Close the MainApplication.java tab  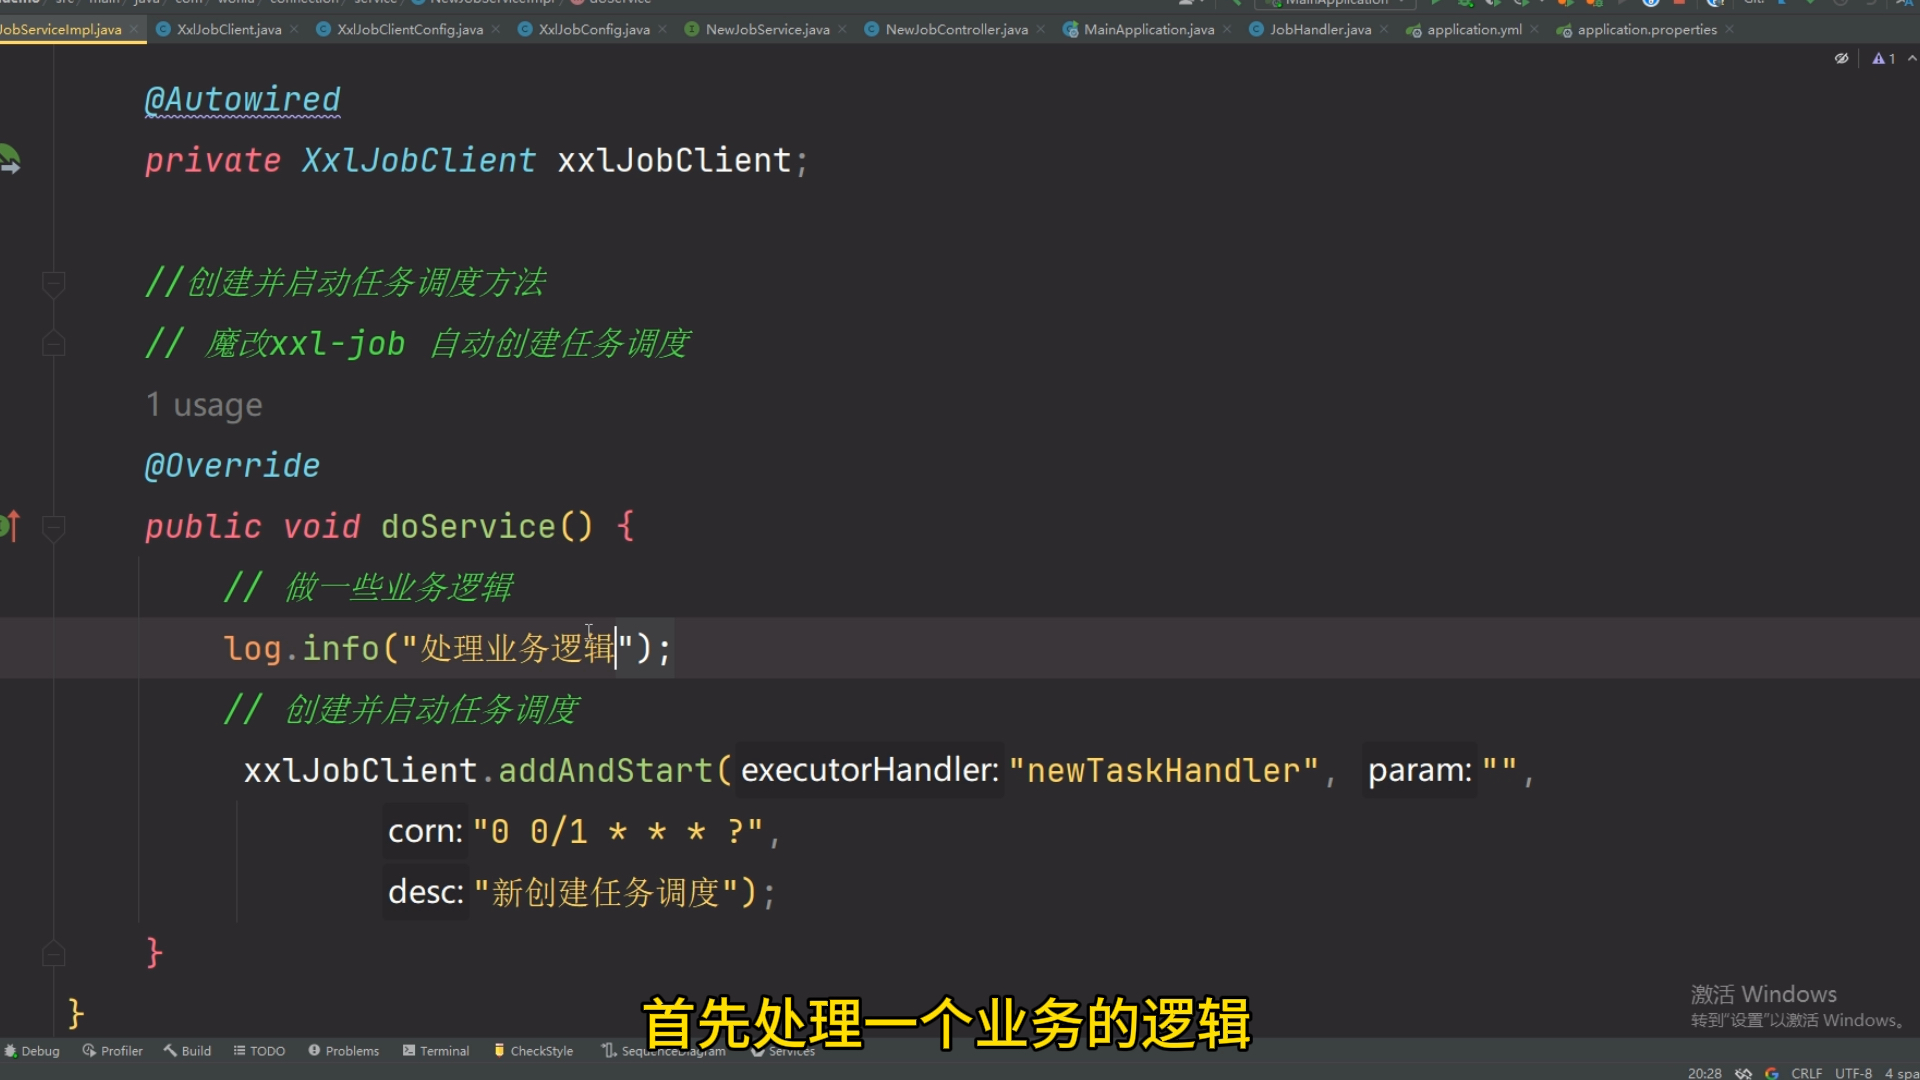coord(1227,29)
